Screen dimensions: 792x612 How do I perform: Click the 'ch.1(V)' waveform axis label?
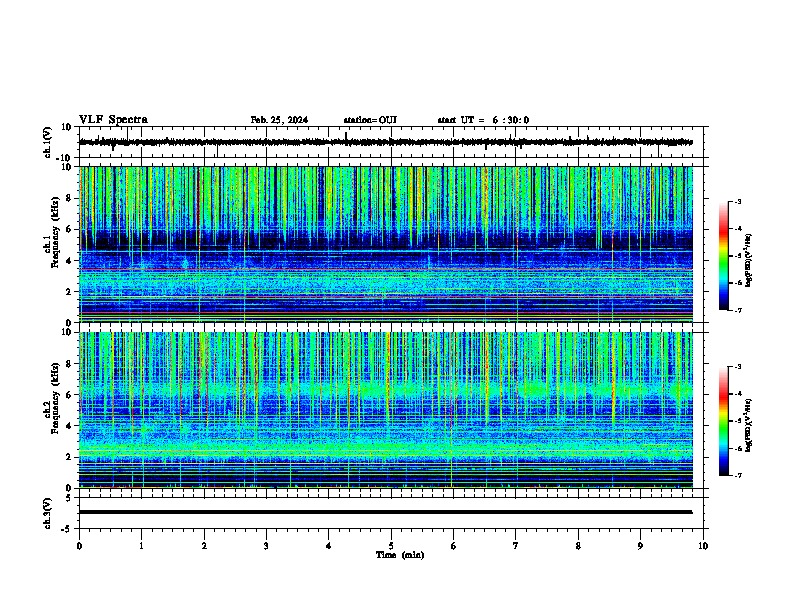coord(48,142)
